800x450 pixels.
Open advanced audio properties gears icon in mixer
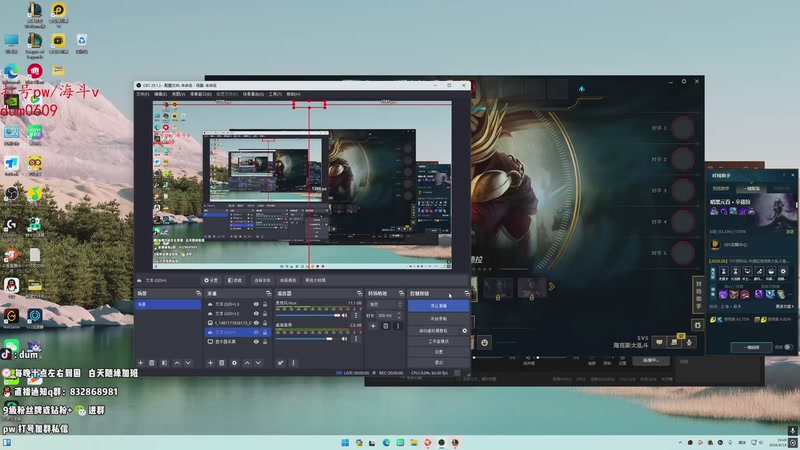[x=281, y=363]
